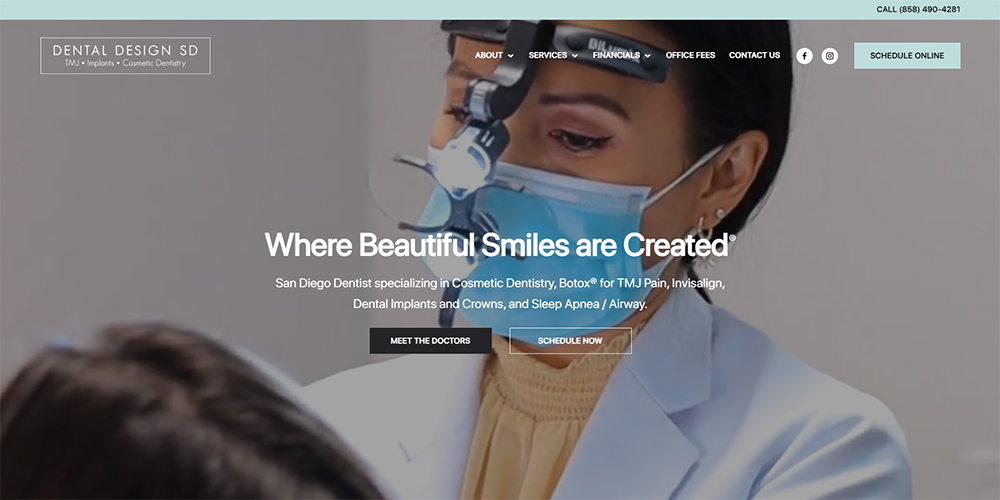Click the San Diego Dentist description text
Screen dimensions: 1000x500
click(500, 293)
